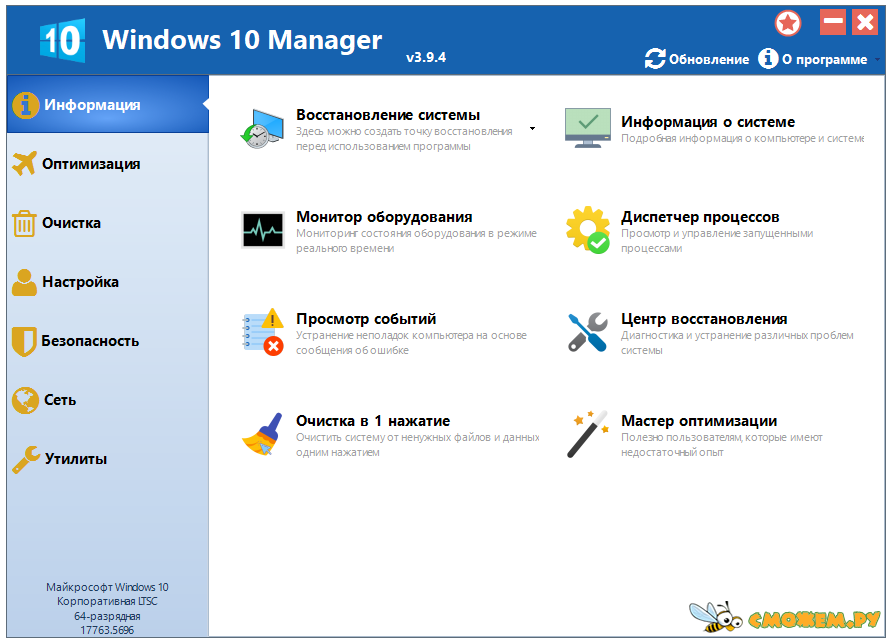Start Мастер оптимизации

[699, 421]
